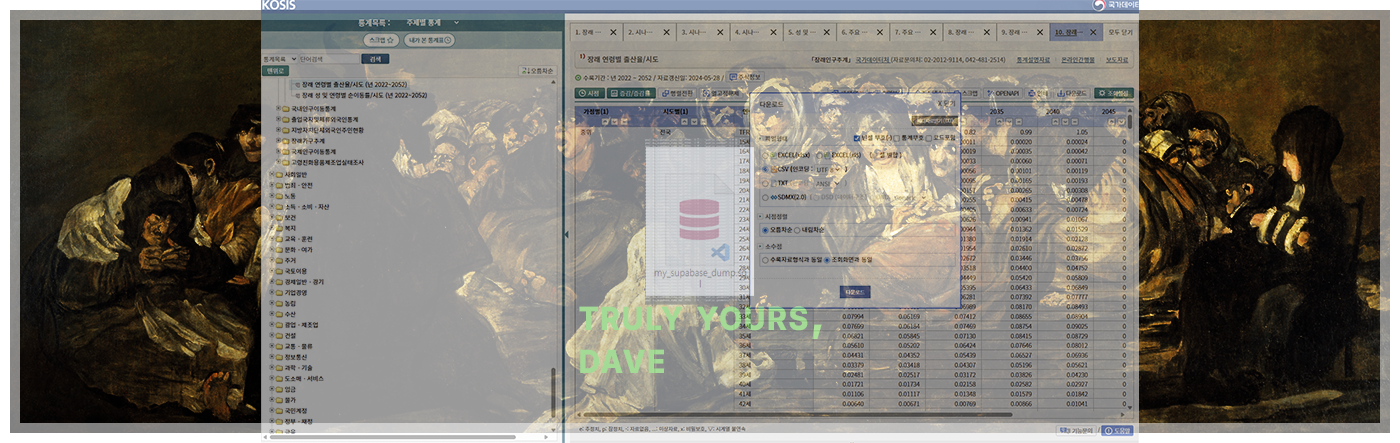Open 주석정보 note button
This screenshot has height=443, width=1400.
744,76
